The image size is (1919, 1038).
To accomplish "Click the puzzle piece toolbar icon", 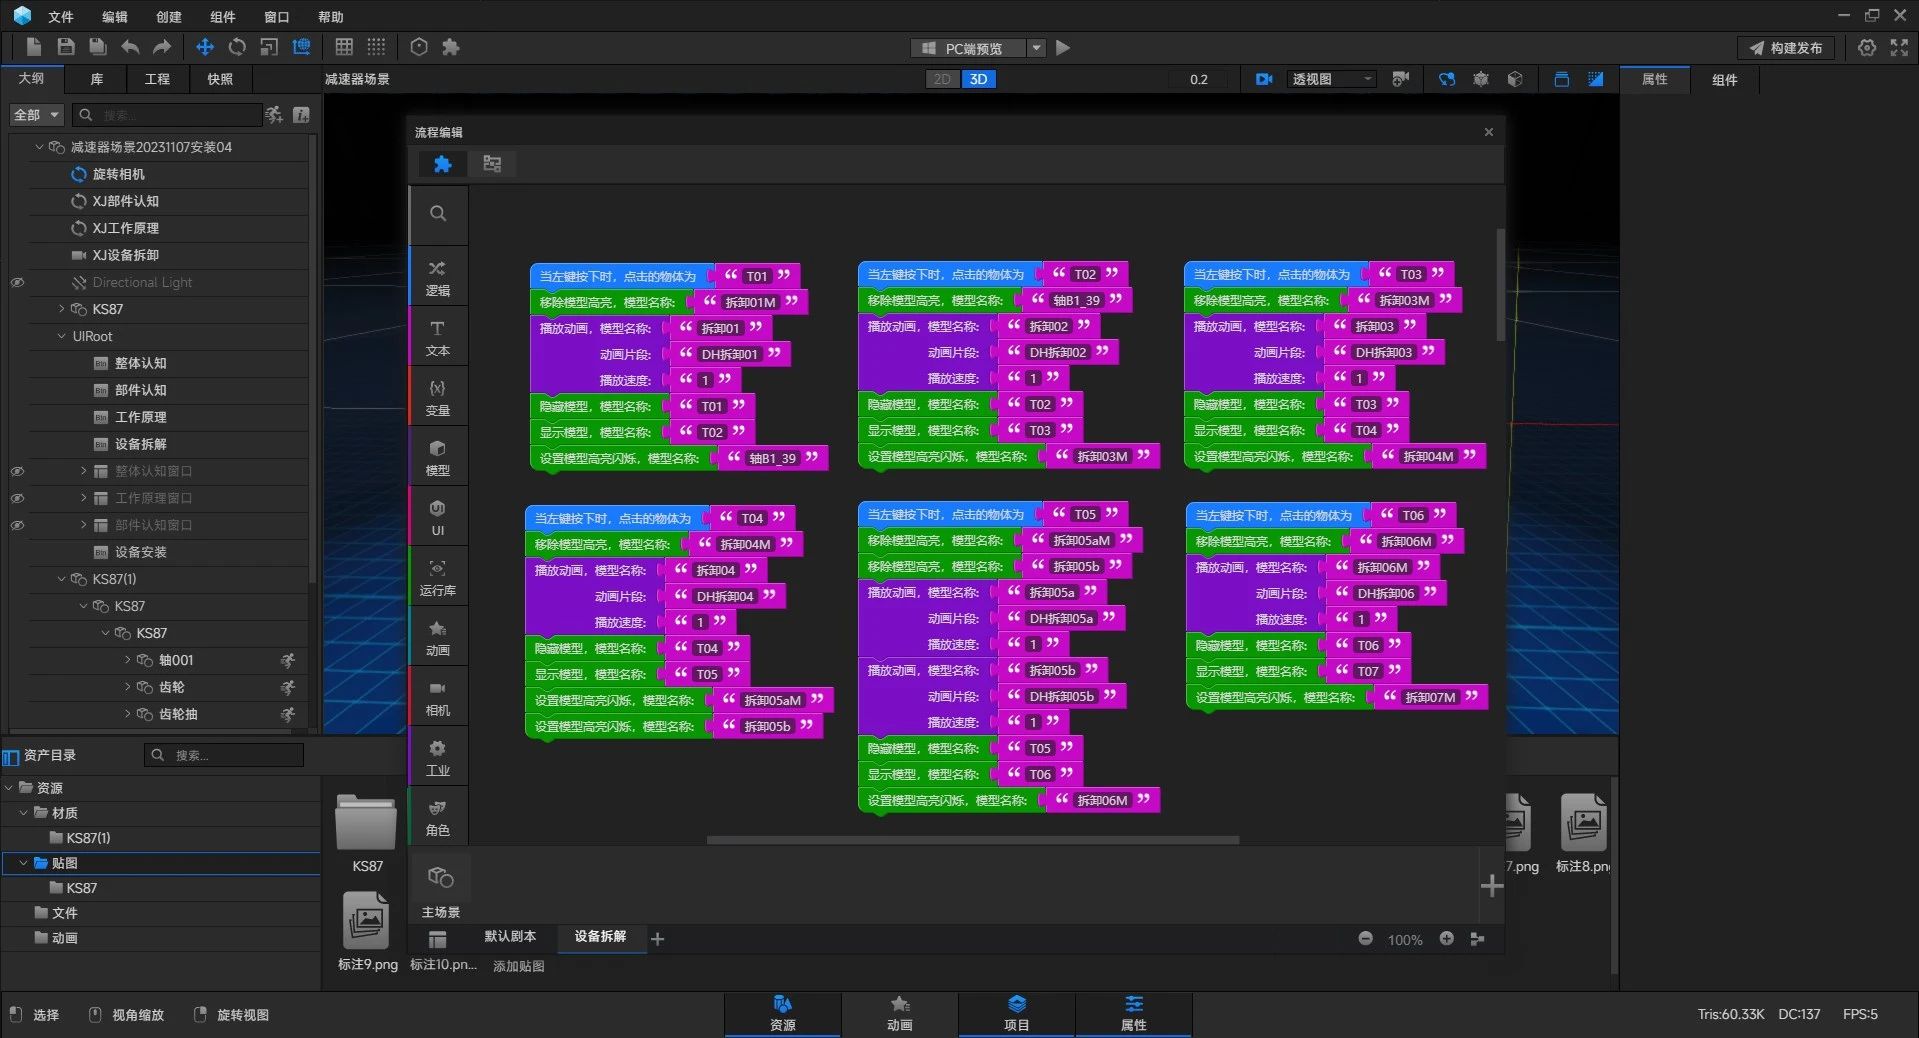I will tap(451, 47).
